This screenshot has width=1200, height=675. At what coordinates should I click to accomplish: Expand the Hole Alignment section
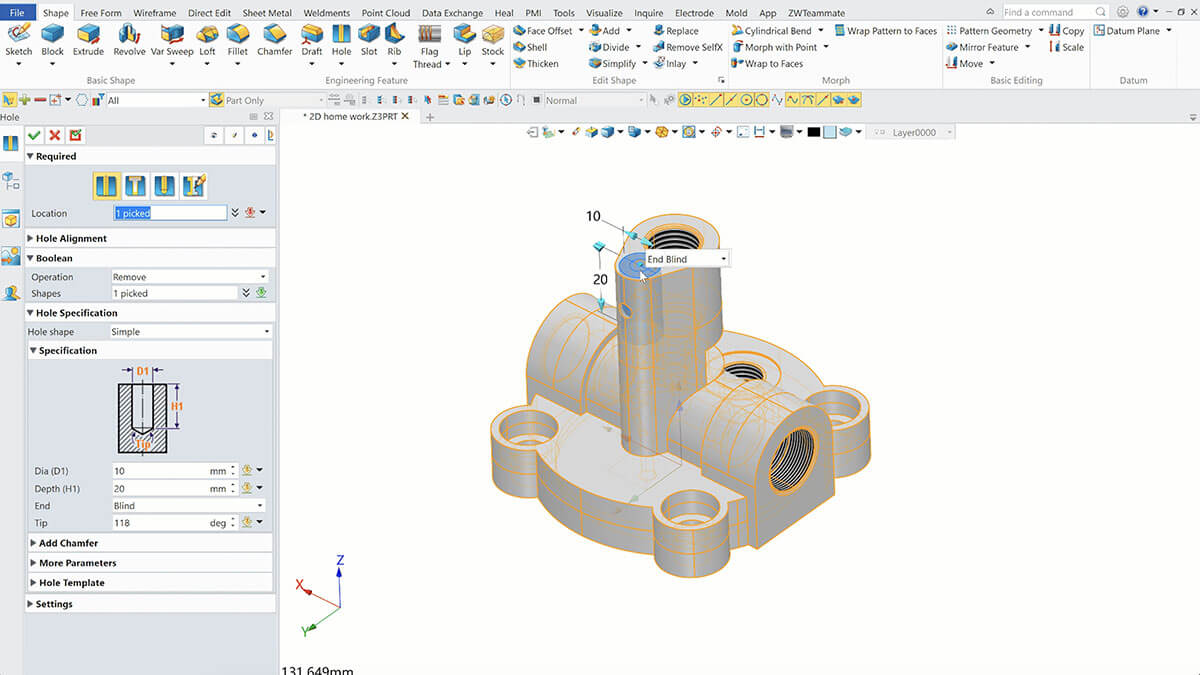[72, 238]
